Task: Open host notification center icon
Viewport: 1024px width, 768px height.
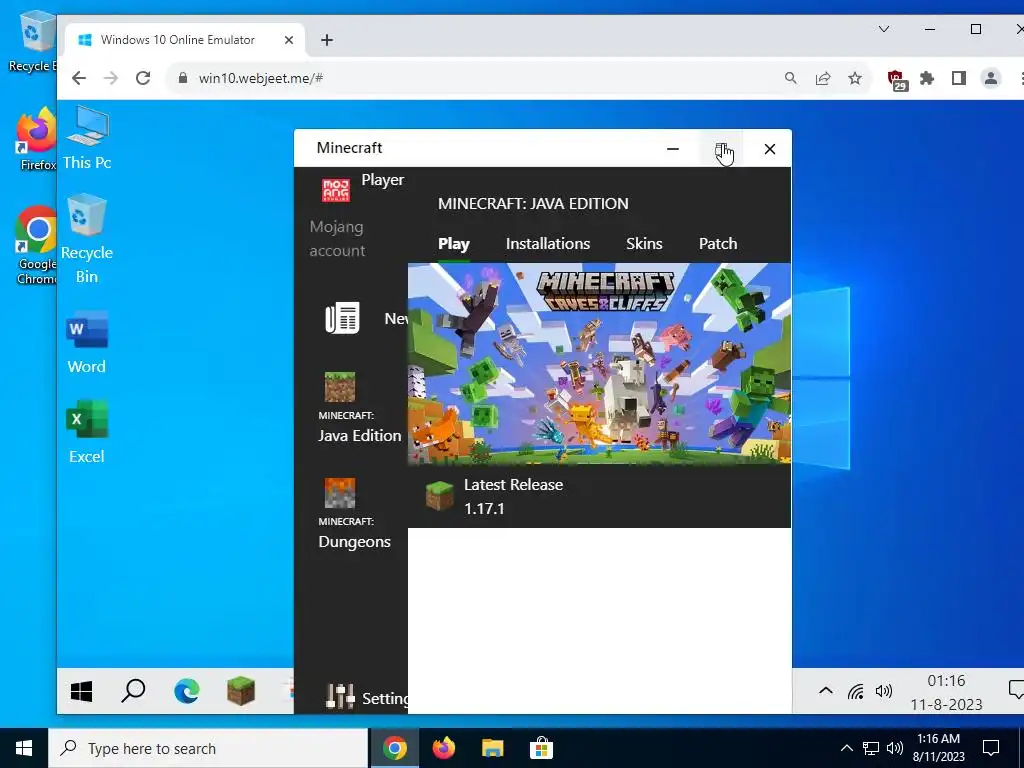Action: [x=991, y=748]
